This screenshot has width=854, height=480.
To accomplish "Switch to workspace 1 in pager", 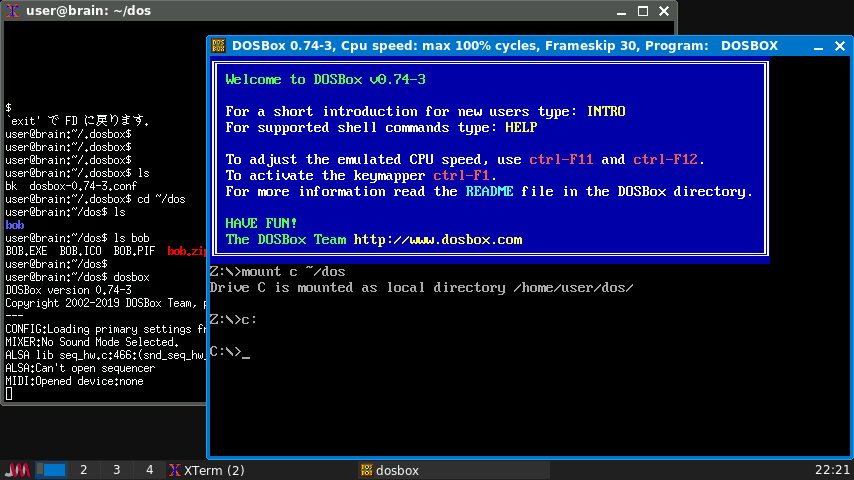I will (x=52, y=470).
